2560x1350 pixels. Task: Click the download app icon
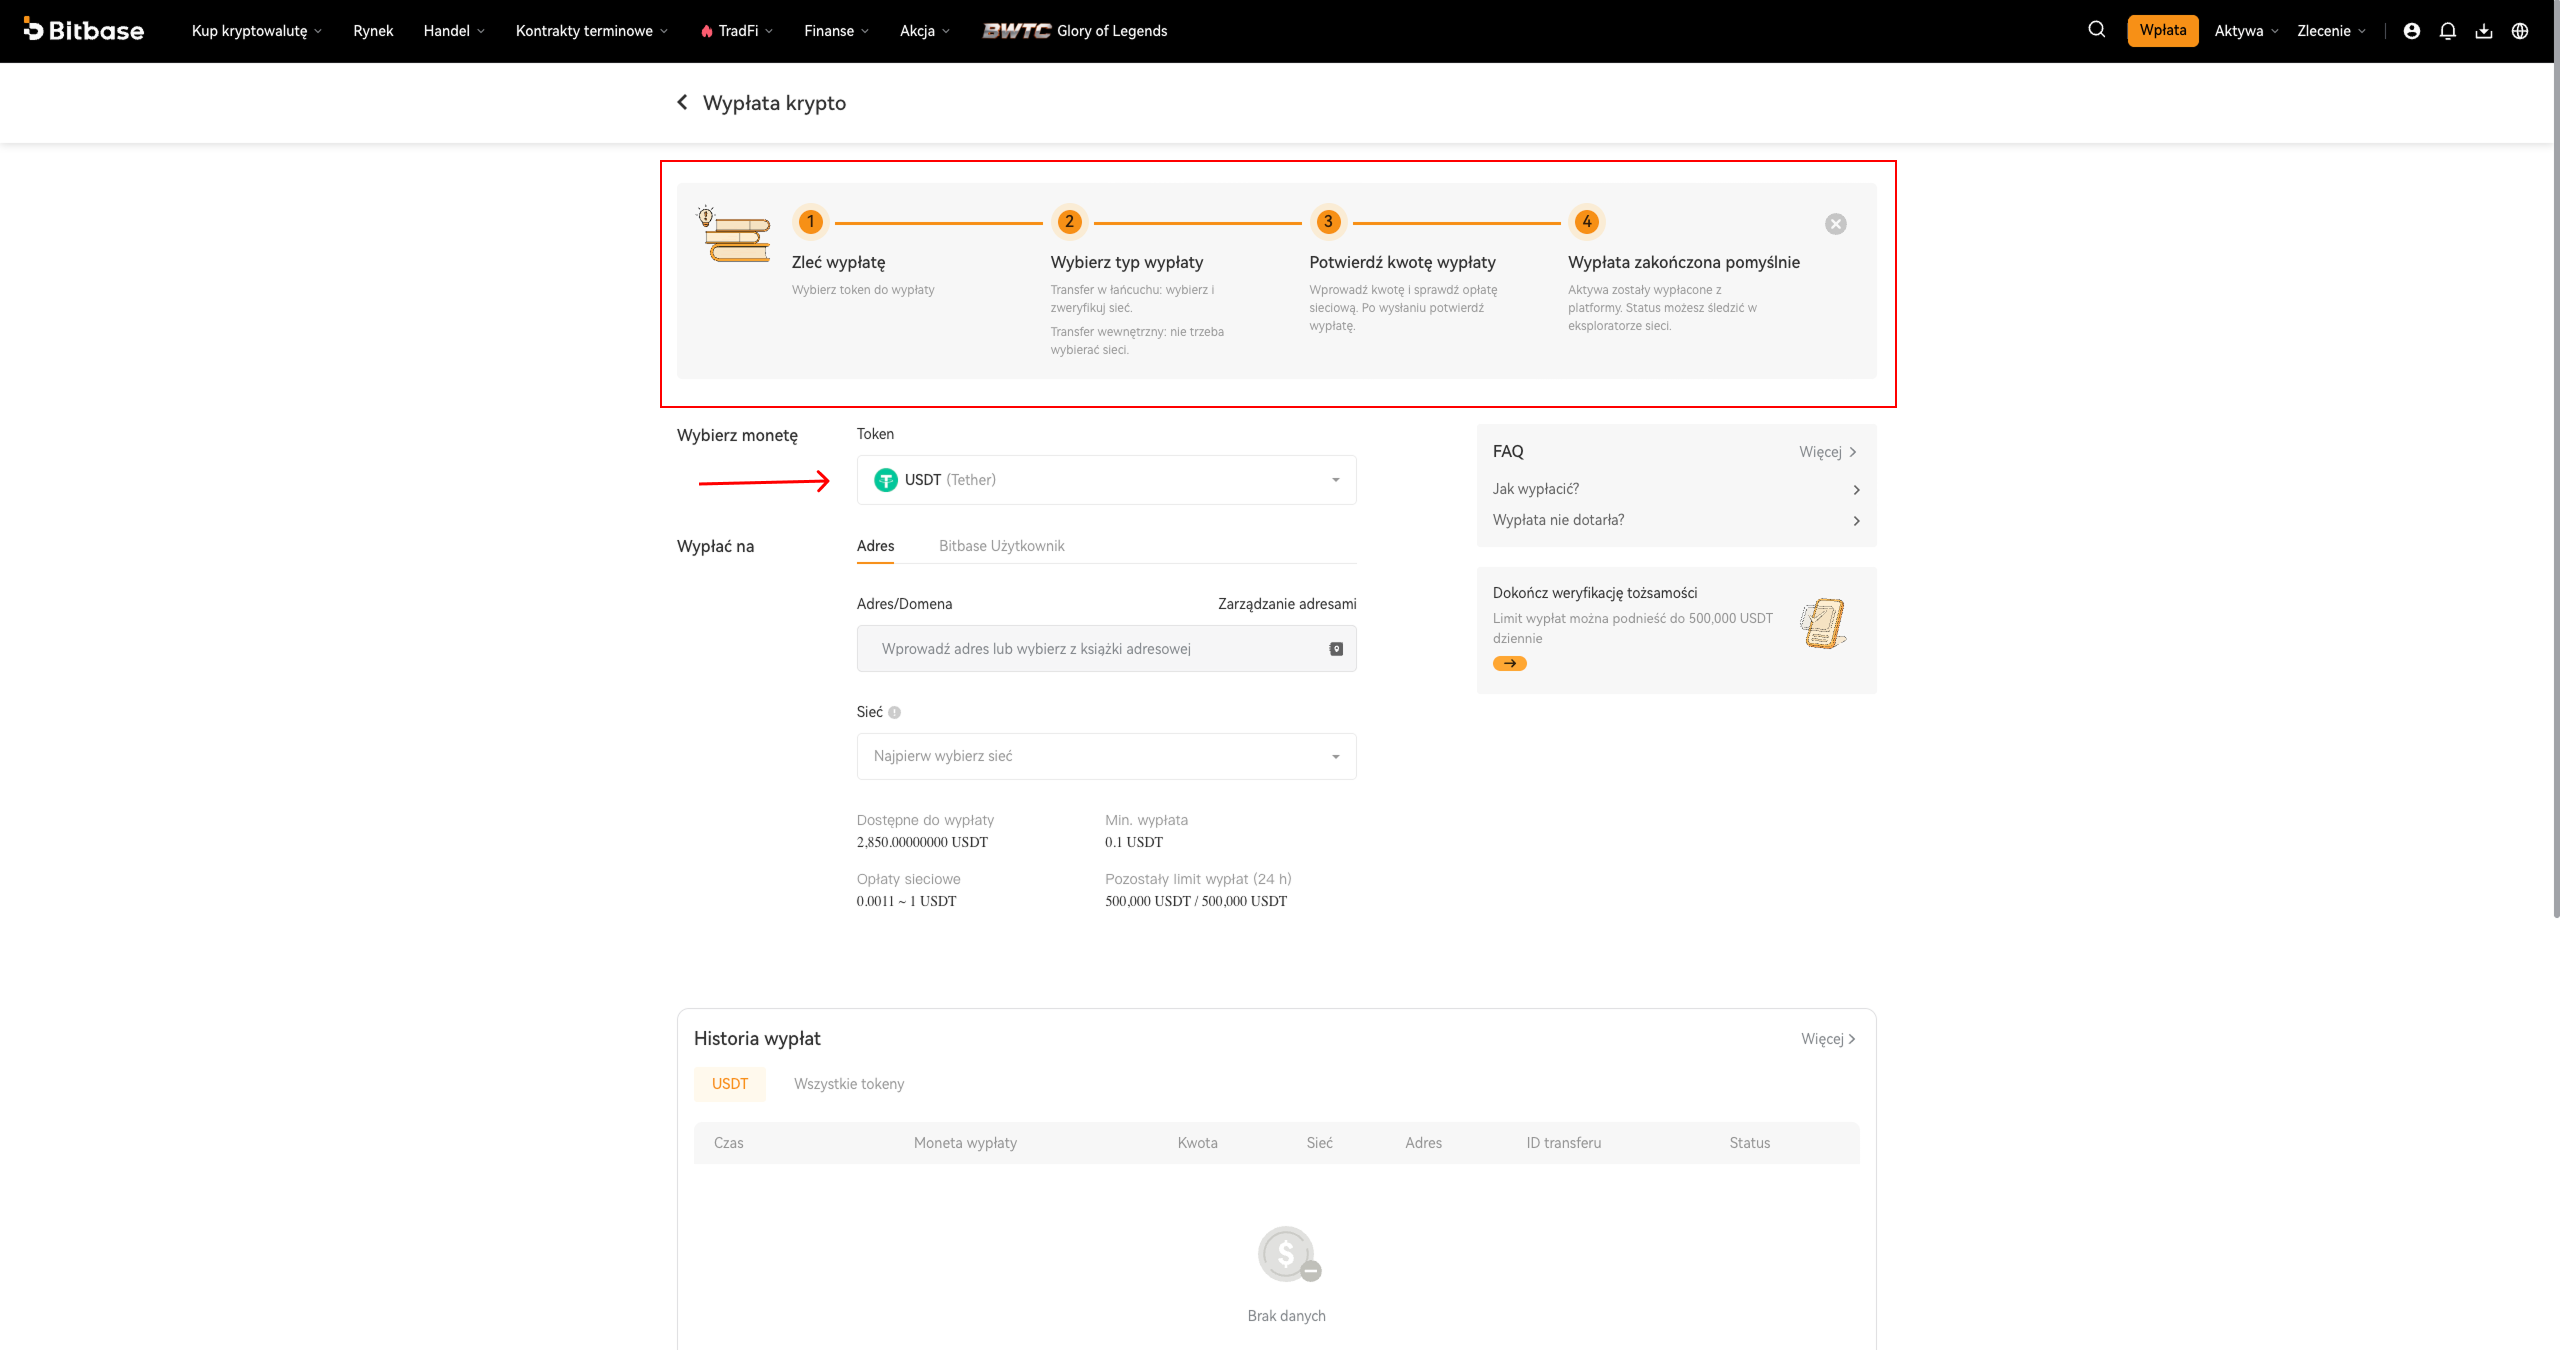[2484, 31]
